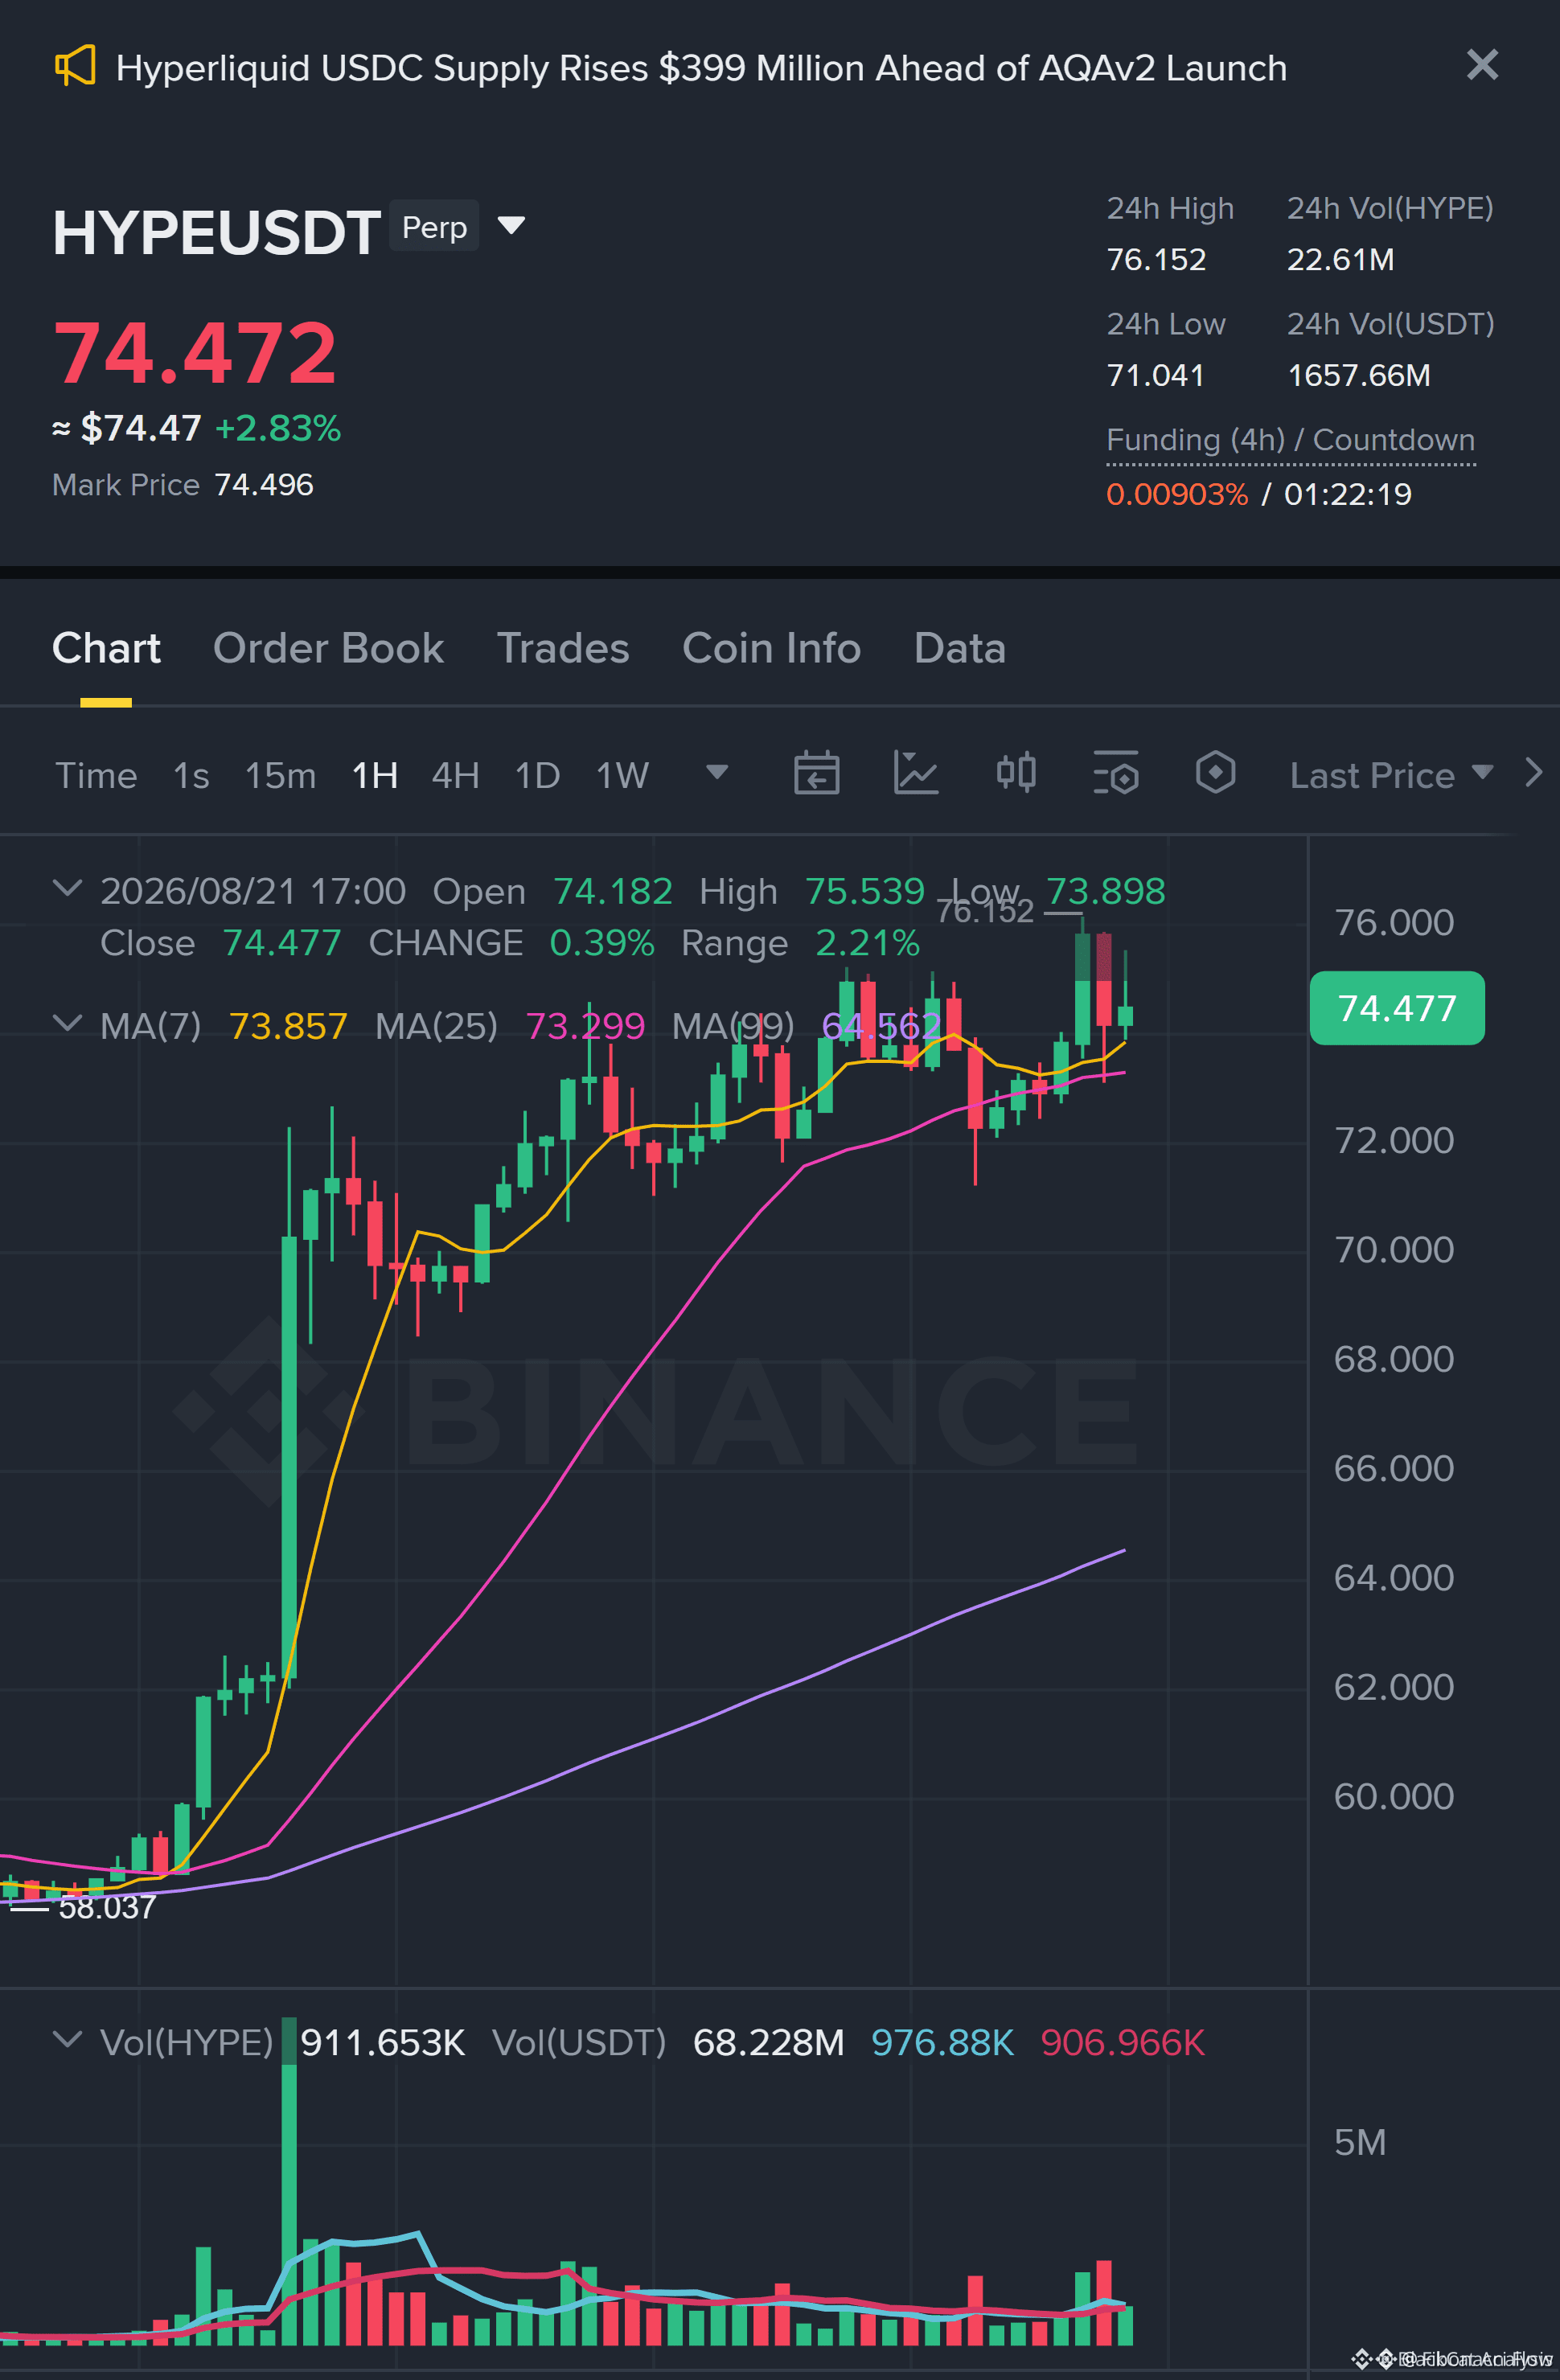This screenshot has width=1560, height=2380.
Task: Select the 1H chart interval
Action: (x=375, y=775)
